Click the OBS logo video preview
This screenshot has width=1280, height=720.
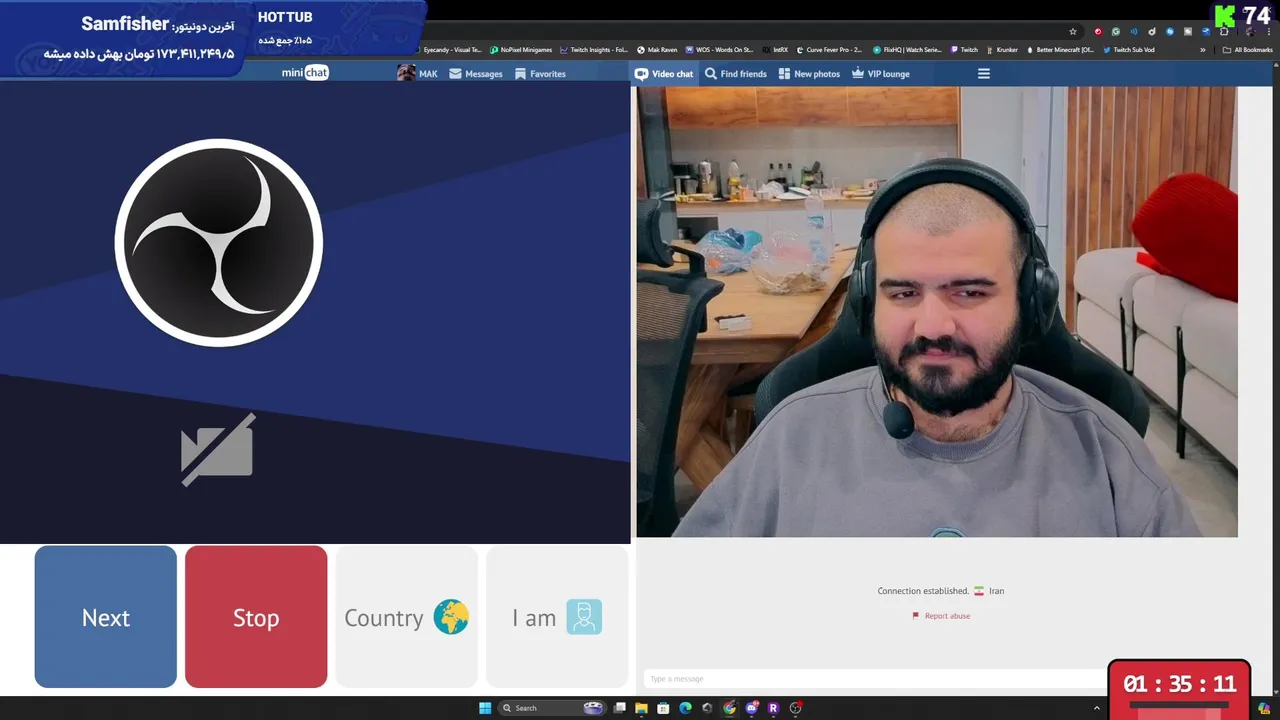click(x=218, y=243)
